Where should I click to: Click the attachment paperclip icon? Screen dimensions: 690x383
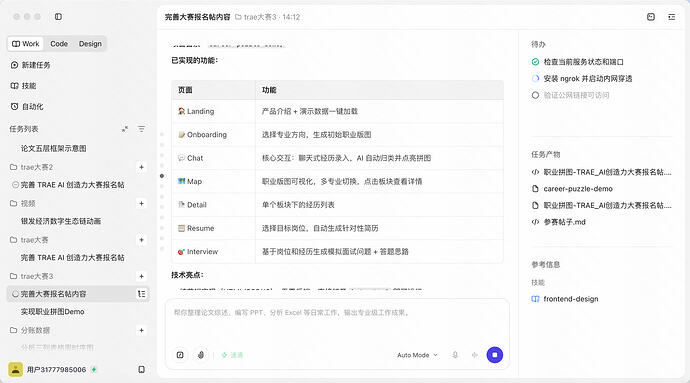(x=201, y=355)
